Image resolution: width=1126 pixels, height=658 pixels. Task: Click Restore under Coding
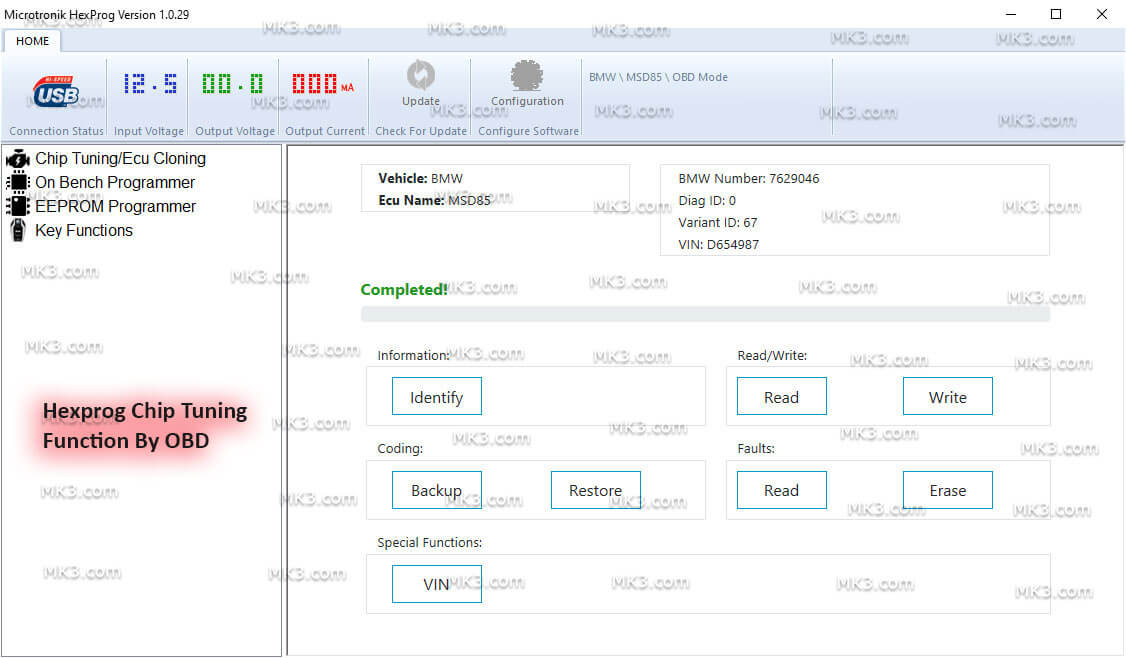coord(595,490)
